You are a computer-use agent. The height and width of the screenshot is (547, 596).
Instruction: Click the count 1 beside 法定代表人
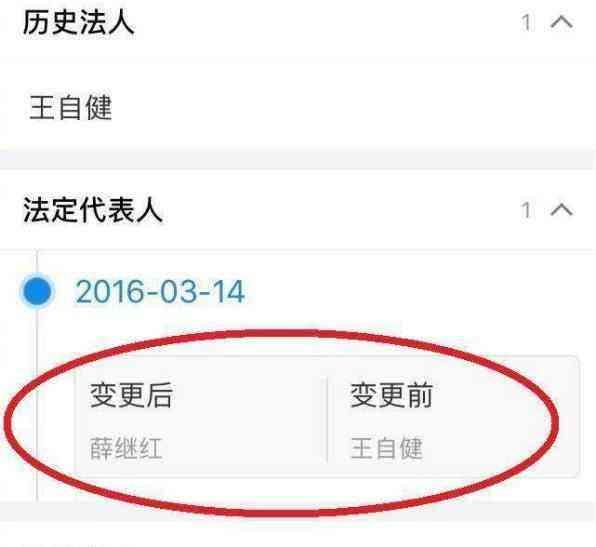[x=526, y=210]
